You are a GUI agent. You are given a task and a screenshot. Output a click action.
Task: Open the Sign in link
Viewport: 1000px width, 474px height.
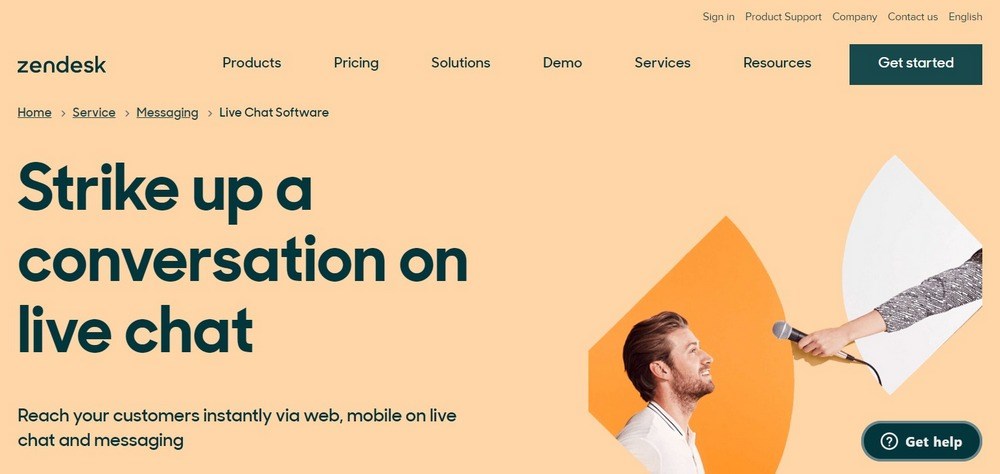pyautogui.click(x=718, y=17)
